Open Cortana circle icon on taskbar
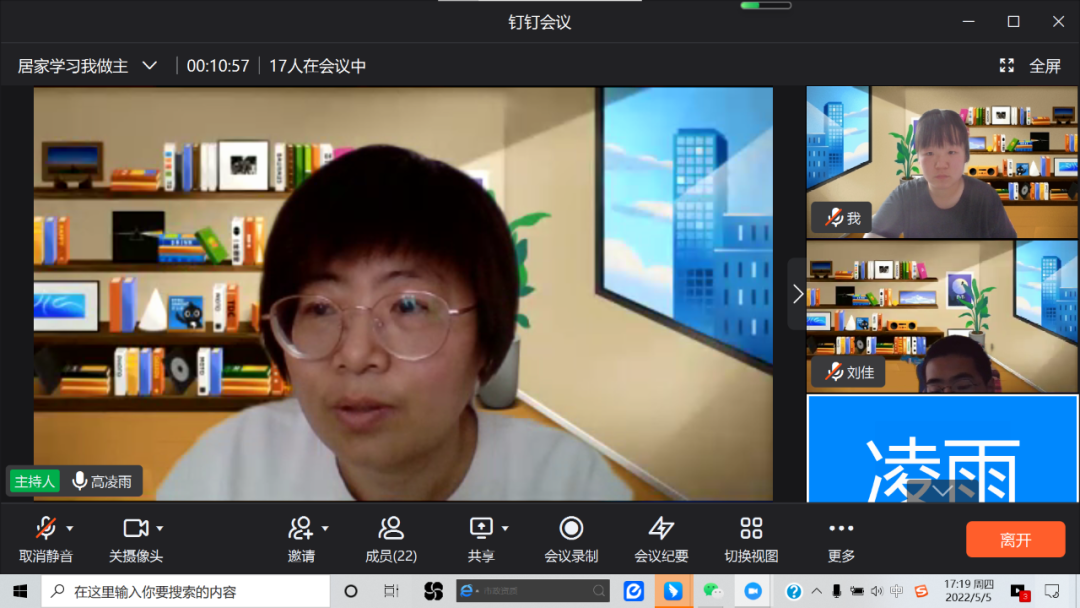Image resolution: width=1080 pixels, height=608 pixels. (351, 591)
